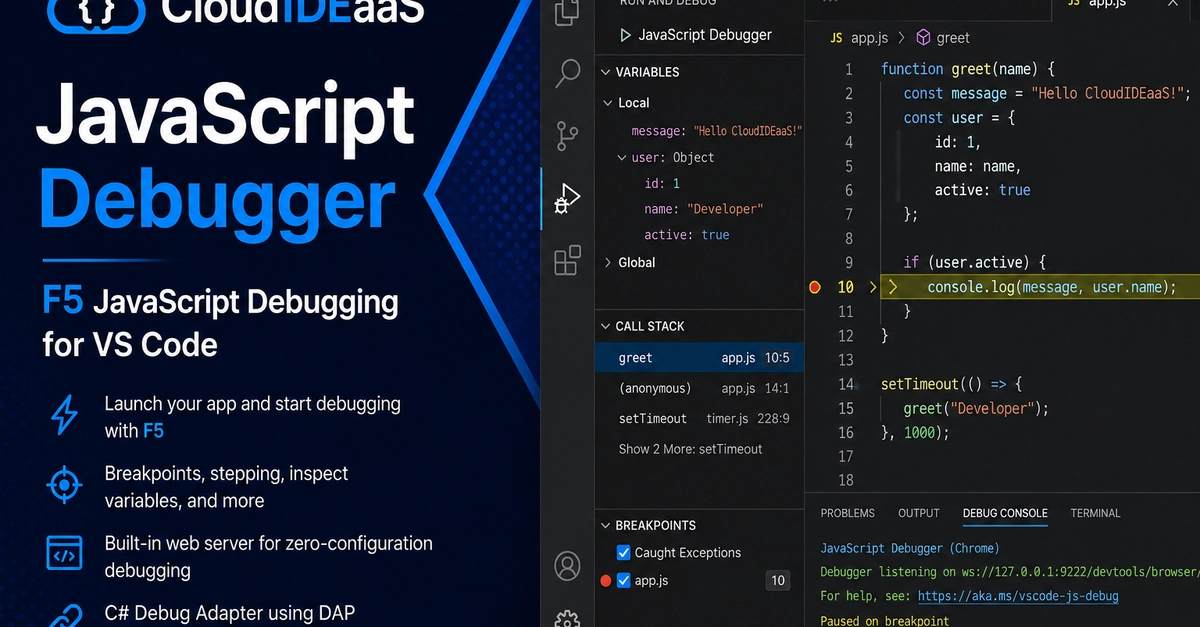This screenshot has height=627, width=1200.
Task: Select the (anonymous) call stack frame
Action: pos(699,388)
